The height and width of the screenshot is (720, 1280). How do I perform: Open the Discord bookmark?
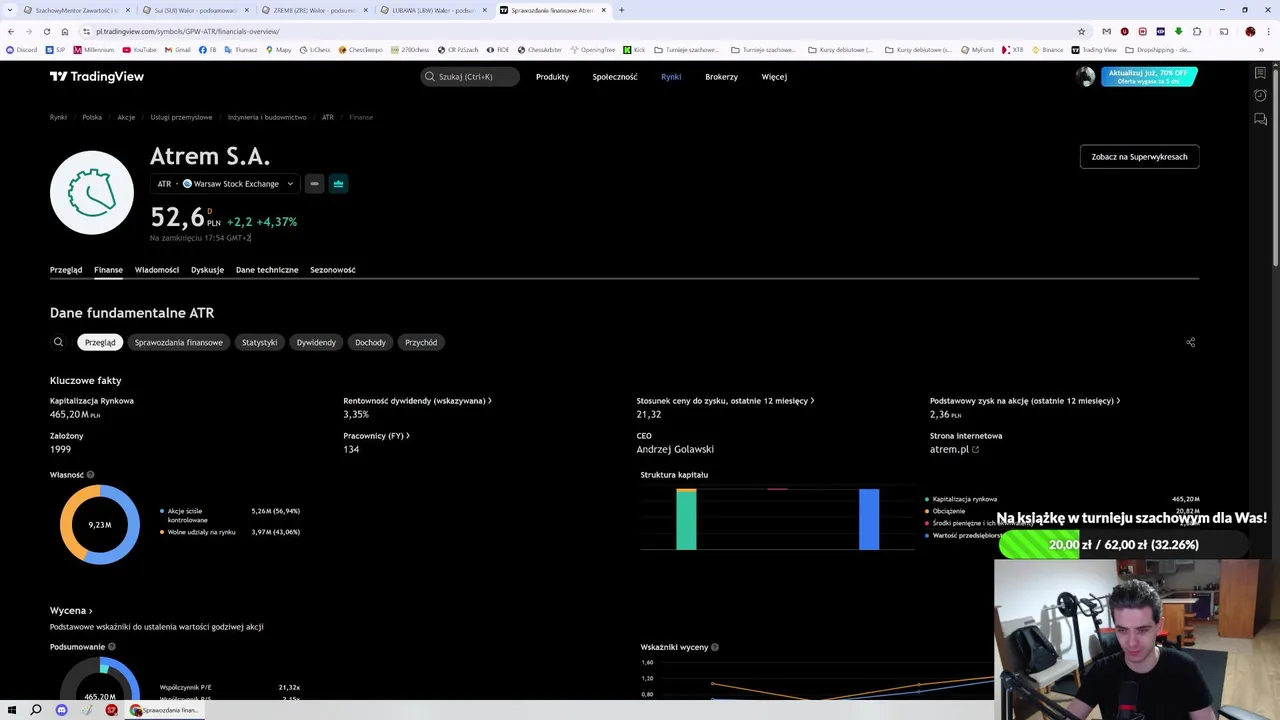pos(21,49)
